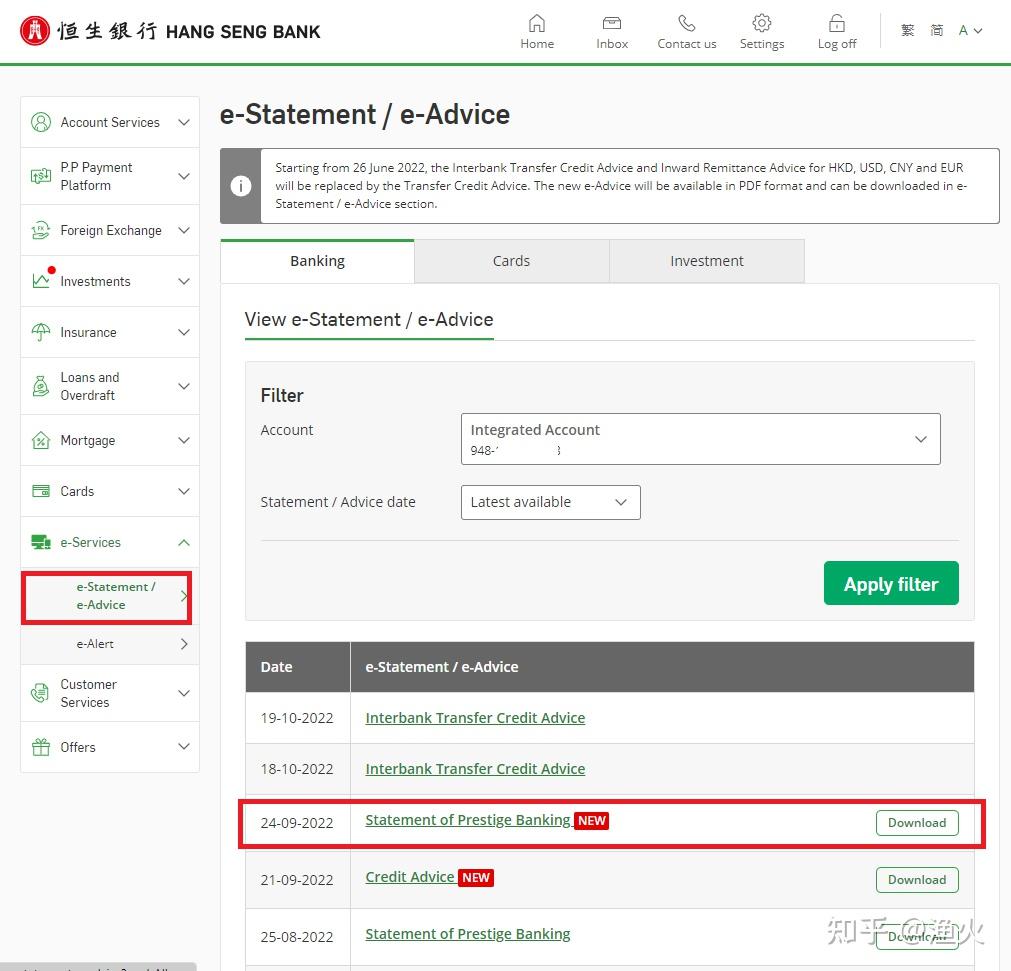1011x971 pixels.
Task: Download the 24-09-2022 Prestige Banking statement
Action: [916, 823]
